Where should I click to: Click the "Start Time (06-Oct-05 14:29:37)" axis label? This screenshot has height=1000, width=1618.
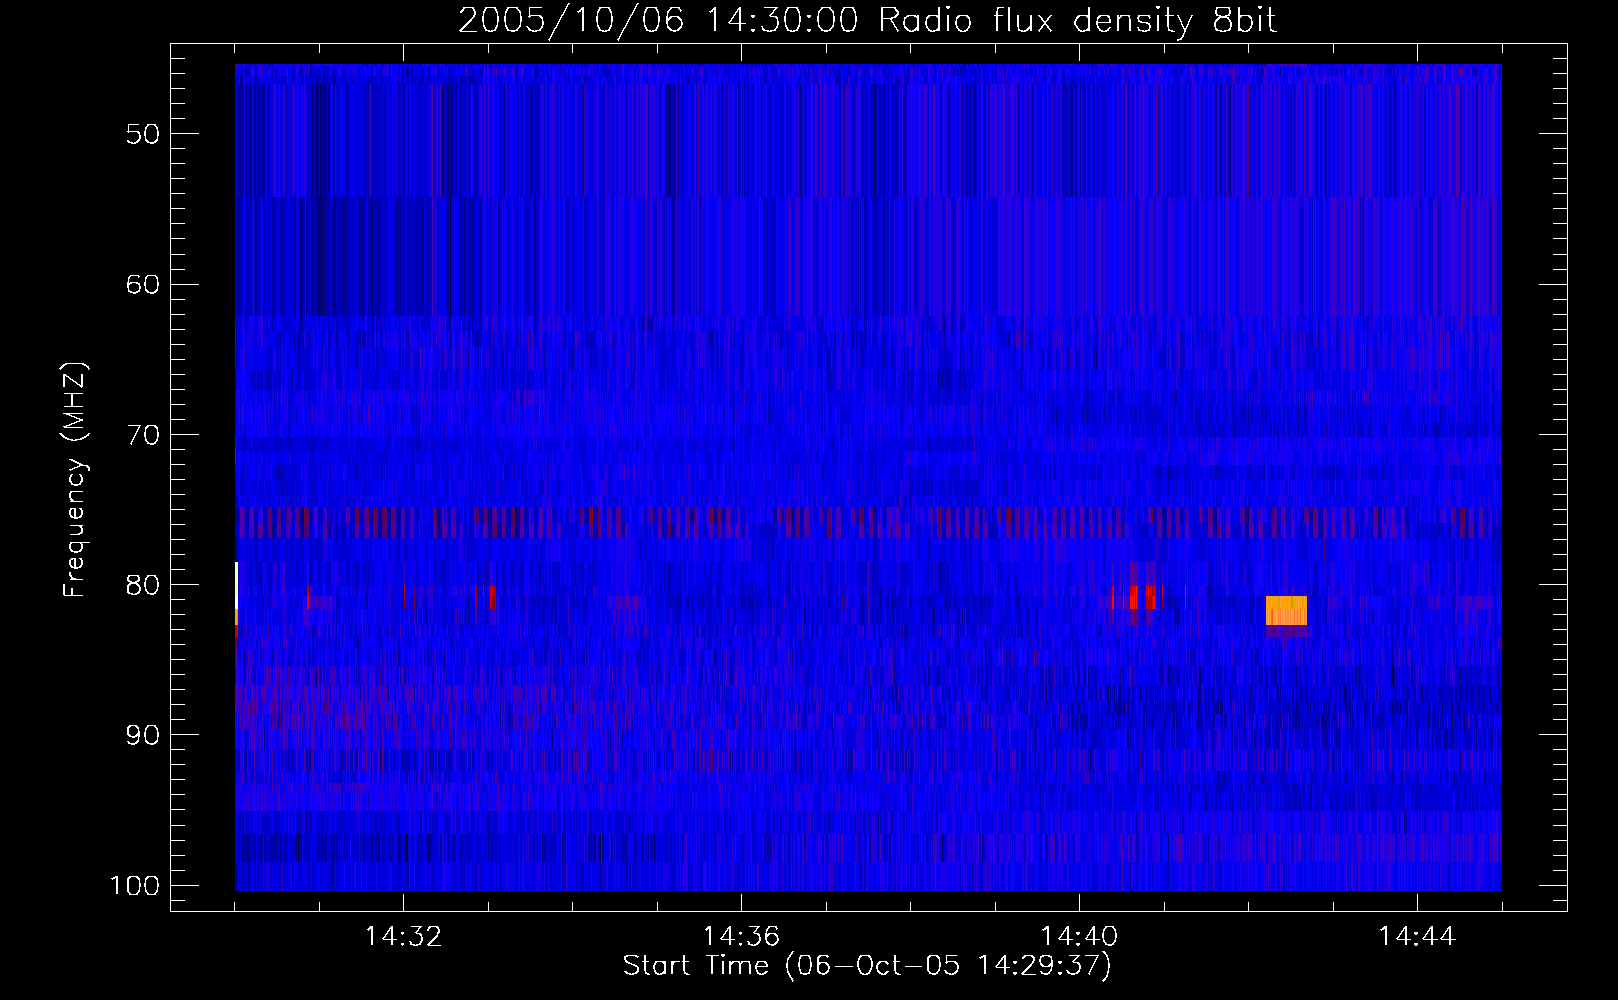pos(867,966)
